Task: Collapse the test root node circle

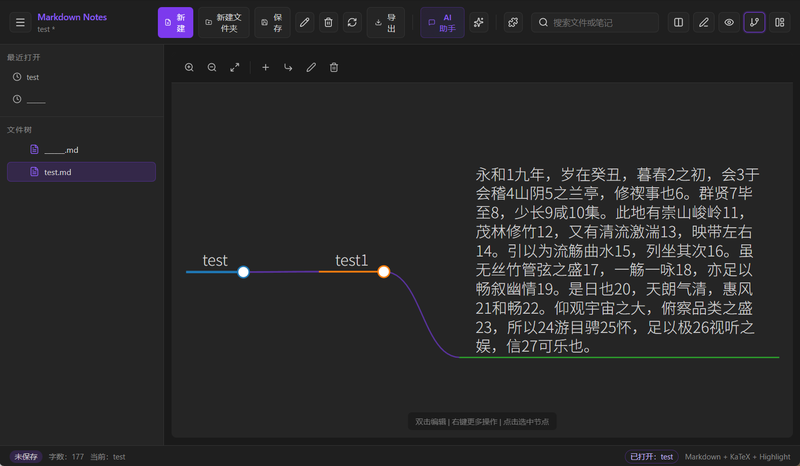Action: 243,271
